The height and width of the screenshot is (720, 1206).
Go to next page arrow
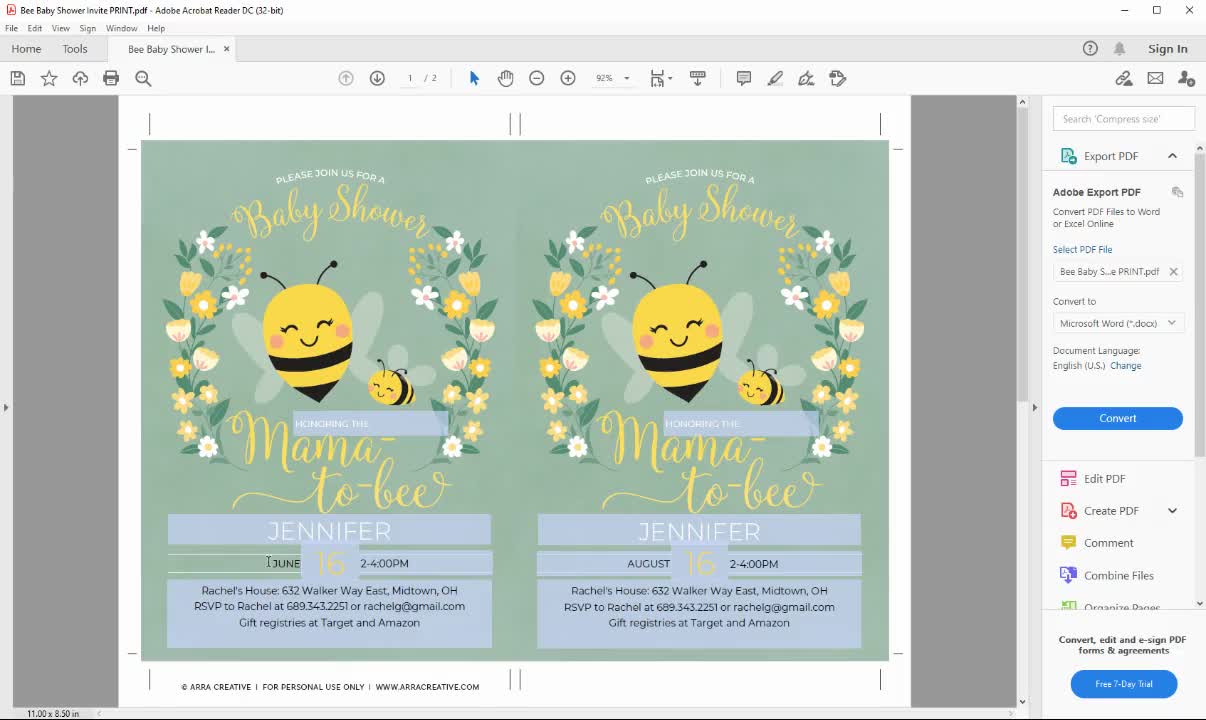(x=377, y=78)
